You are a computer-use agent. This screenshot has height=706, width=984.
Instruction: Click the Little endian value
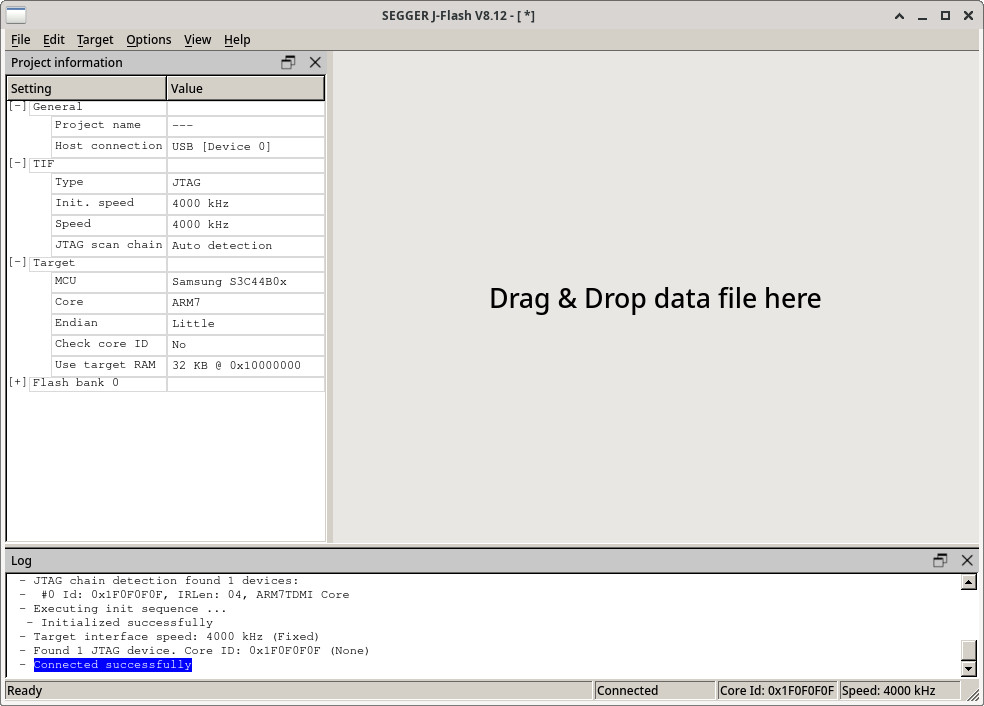tap(246, 324)
